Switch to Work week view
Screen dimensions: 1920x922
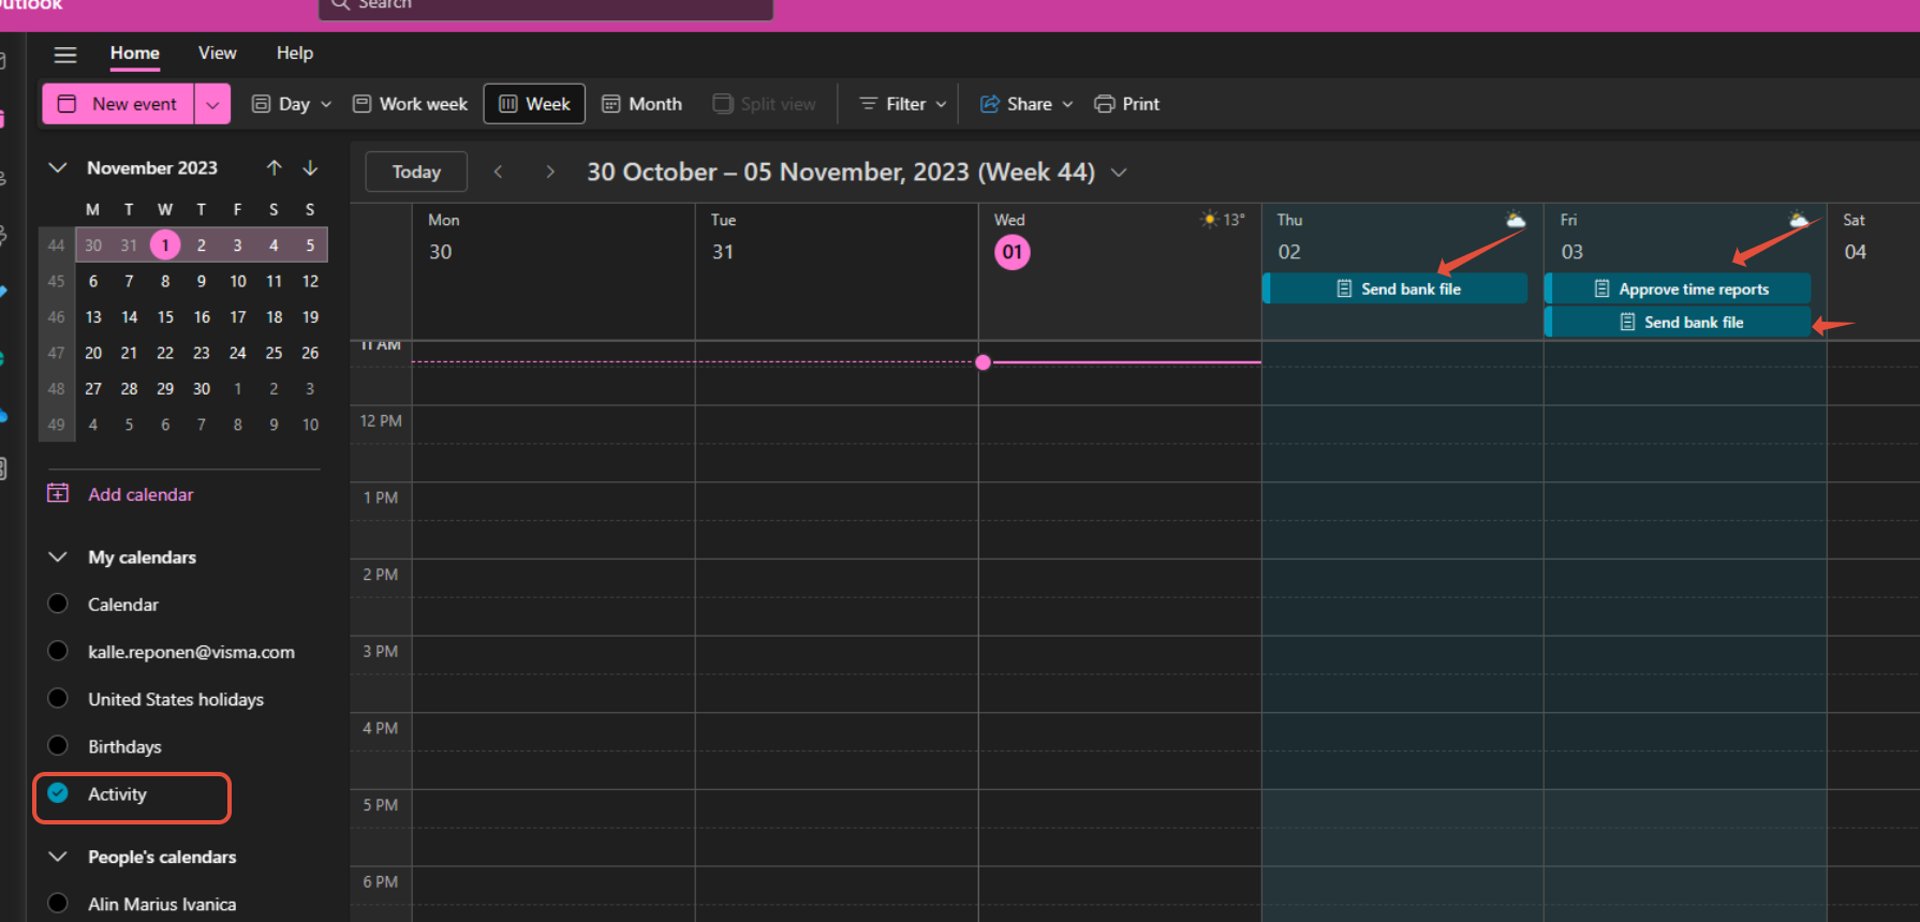410,104
